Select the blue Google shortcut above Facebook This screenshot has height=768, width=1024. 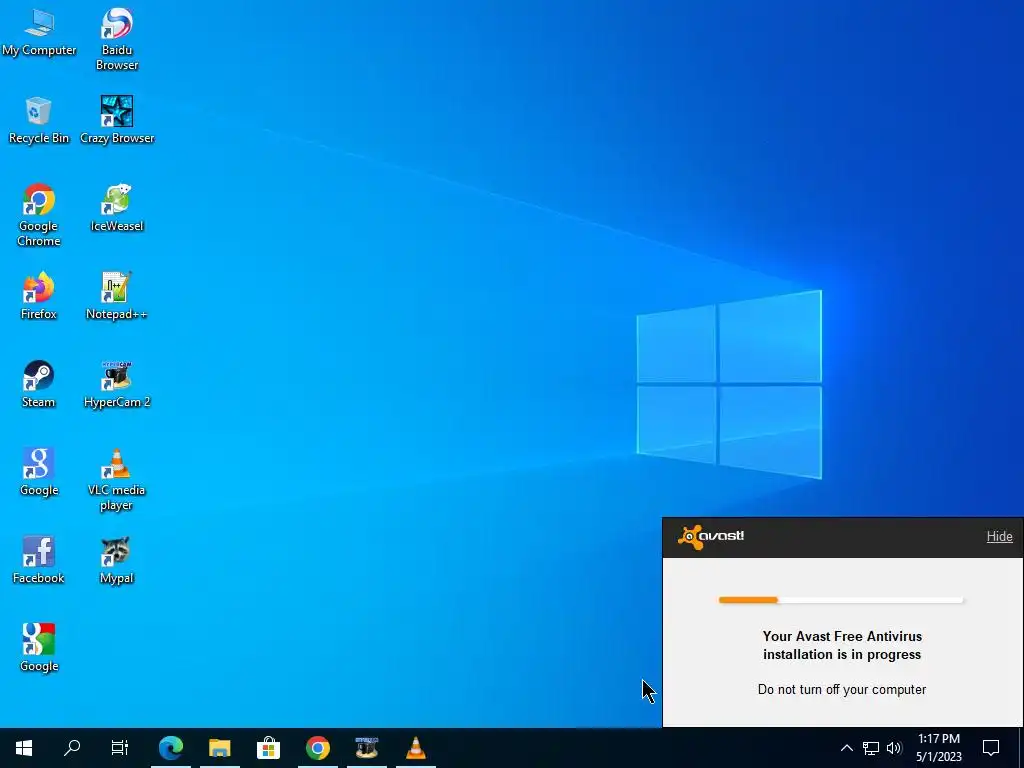point(39,472)
